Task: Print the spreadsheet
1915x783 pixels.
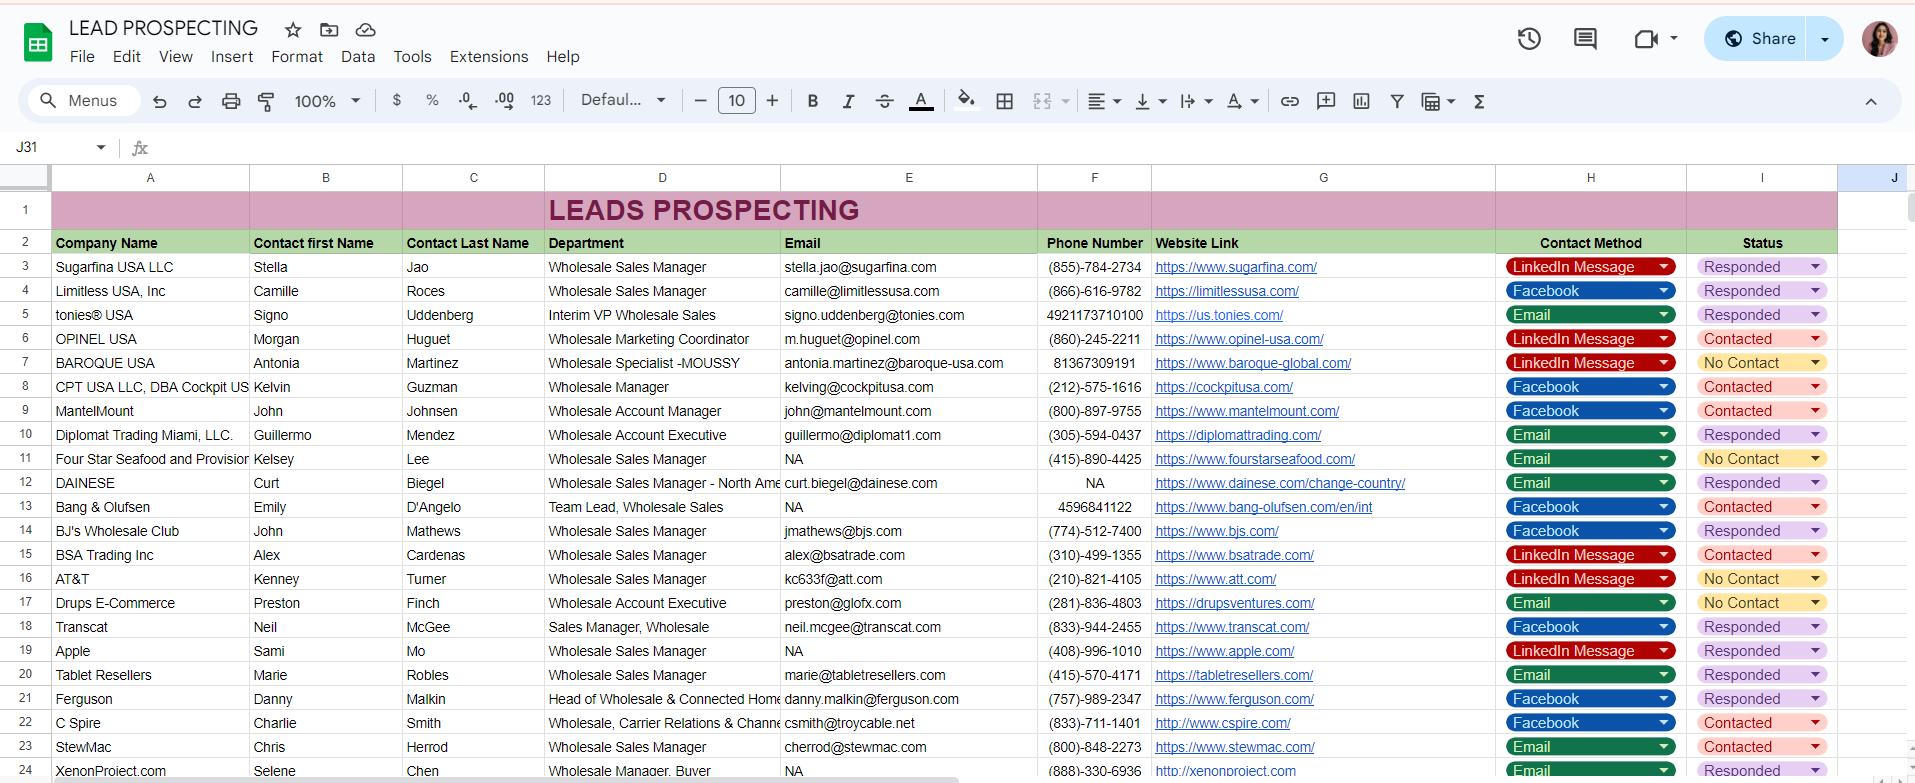Action: pyautogui.click(x=231, y=101)
